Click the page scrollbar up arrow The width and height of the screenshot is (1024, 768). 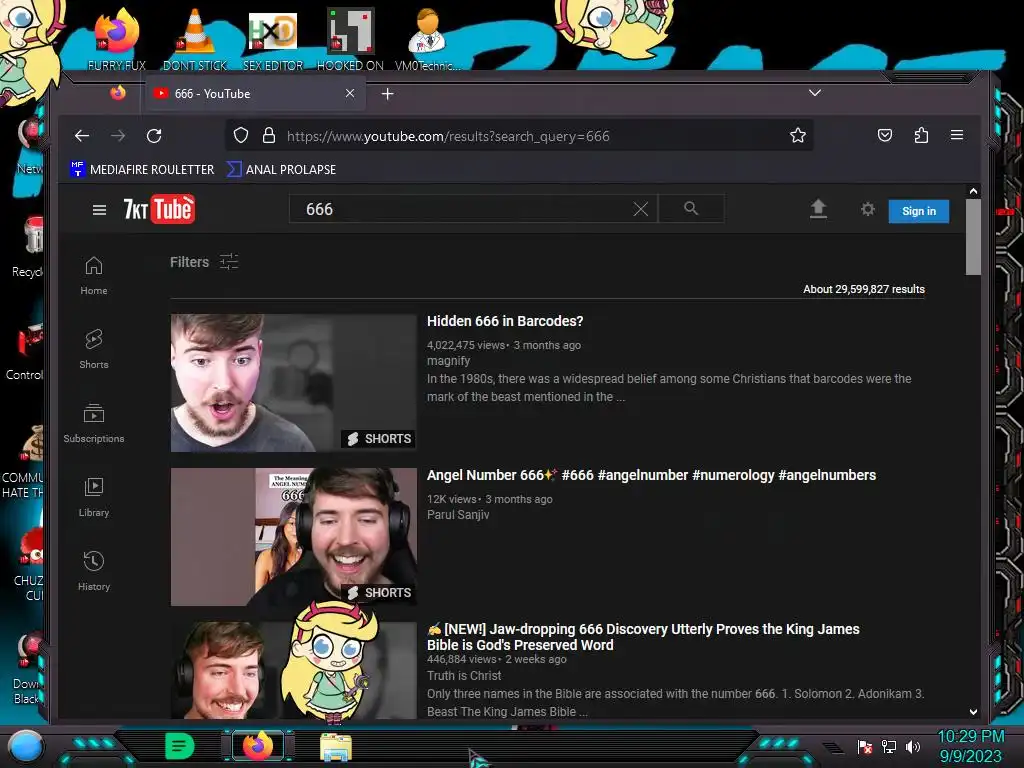point(973,191)
